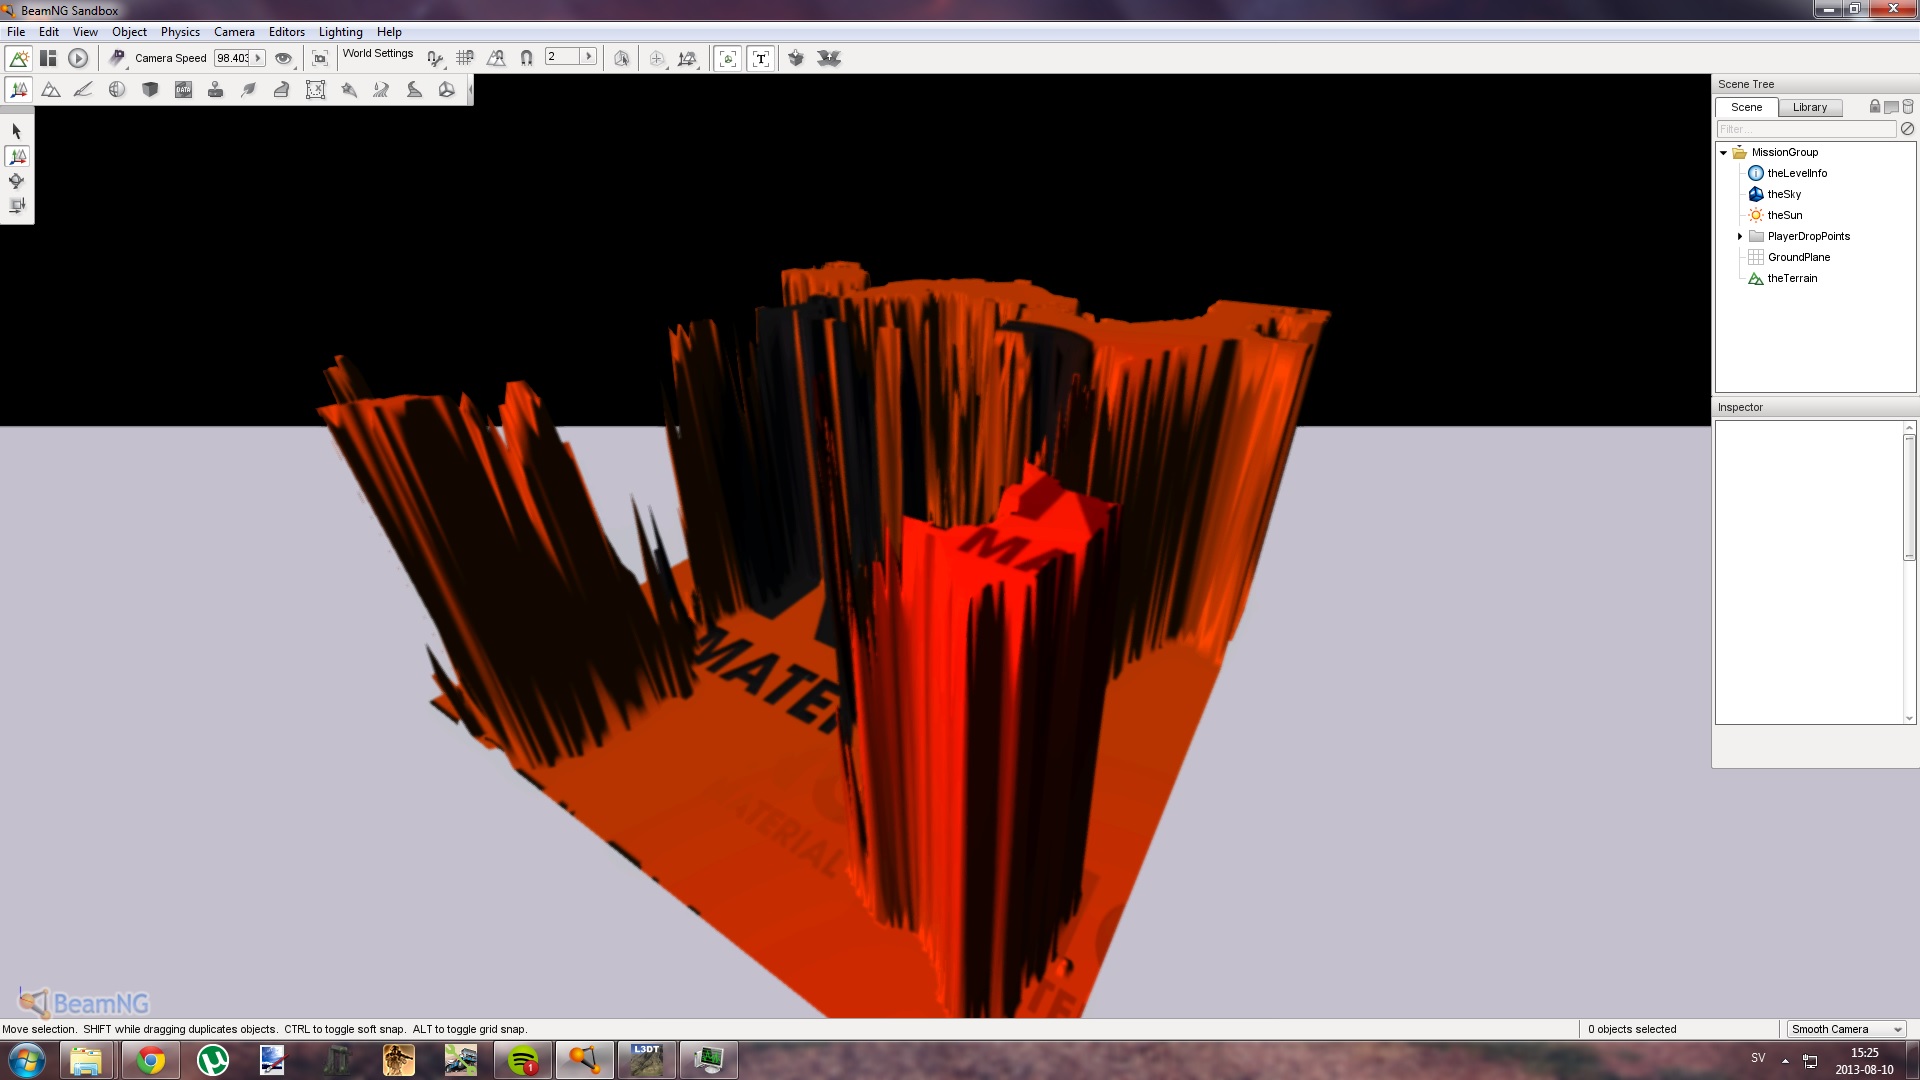
Task: Open the Mission Area Editor icon
Action: [x=315, y=90]
